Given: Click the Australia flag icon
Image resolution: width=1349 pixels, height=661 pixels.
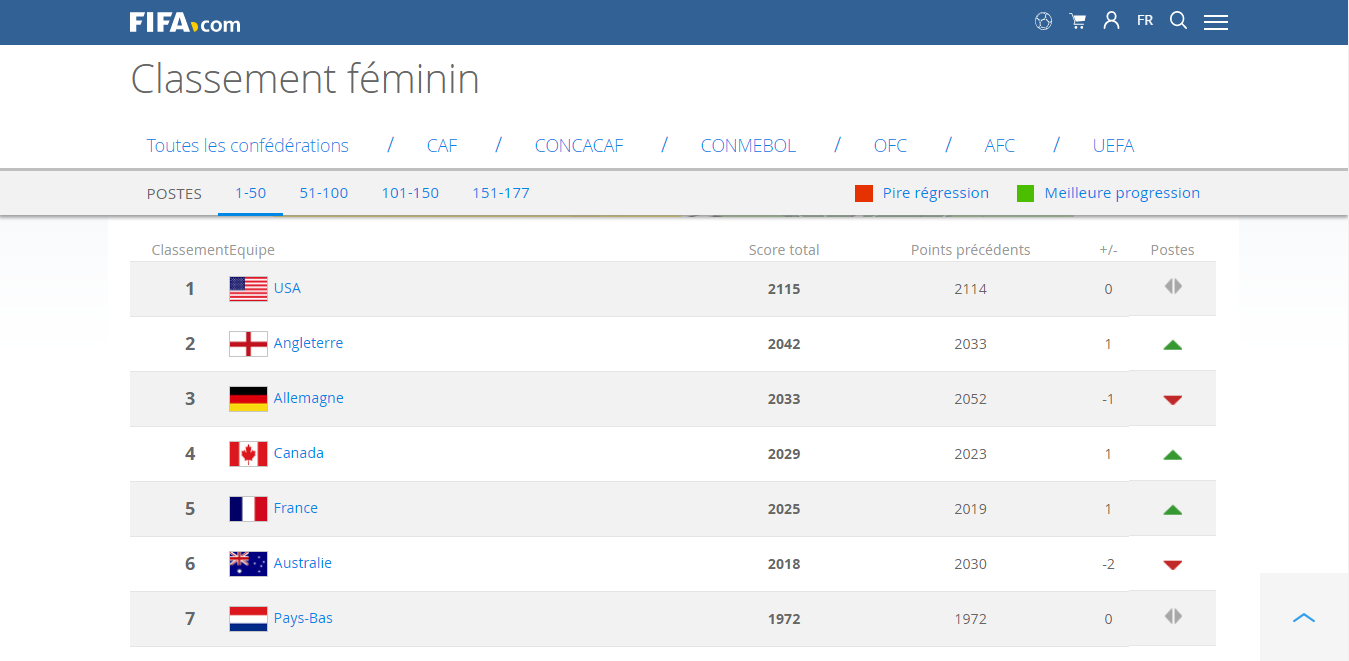Looking at the screenshot, I should [248, 564].
